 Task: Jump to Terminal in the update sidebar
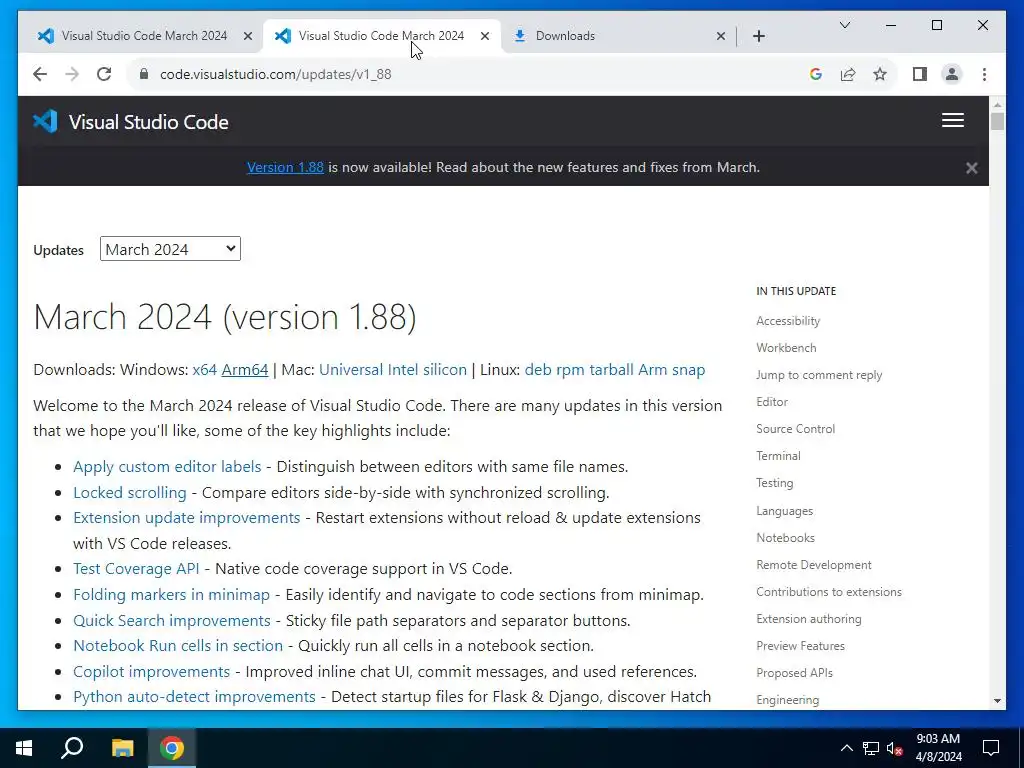778,456
